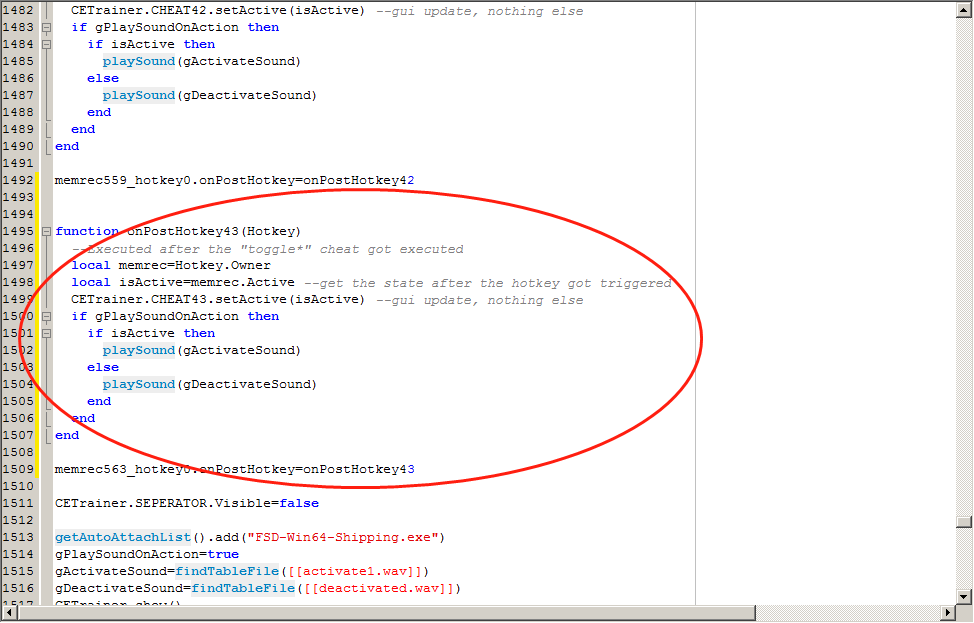
Task: Toggle fold marker at line 1501
Action: pos(46,333)
